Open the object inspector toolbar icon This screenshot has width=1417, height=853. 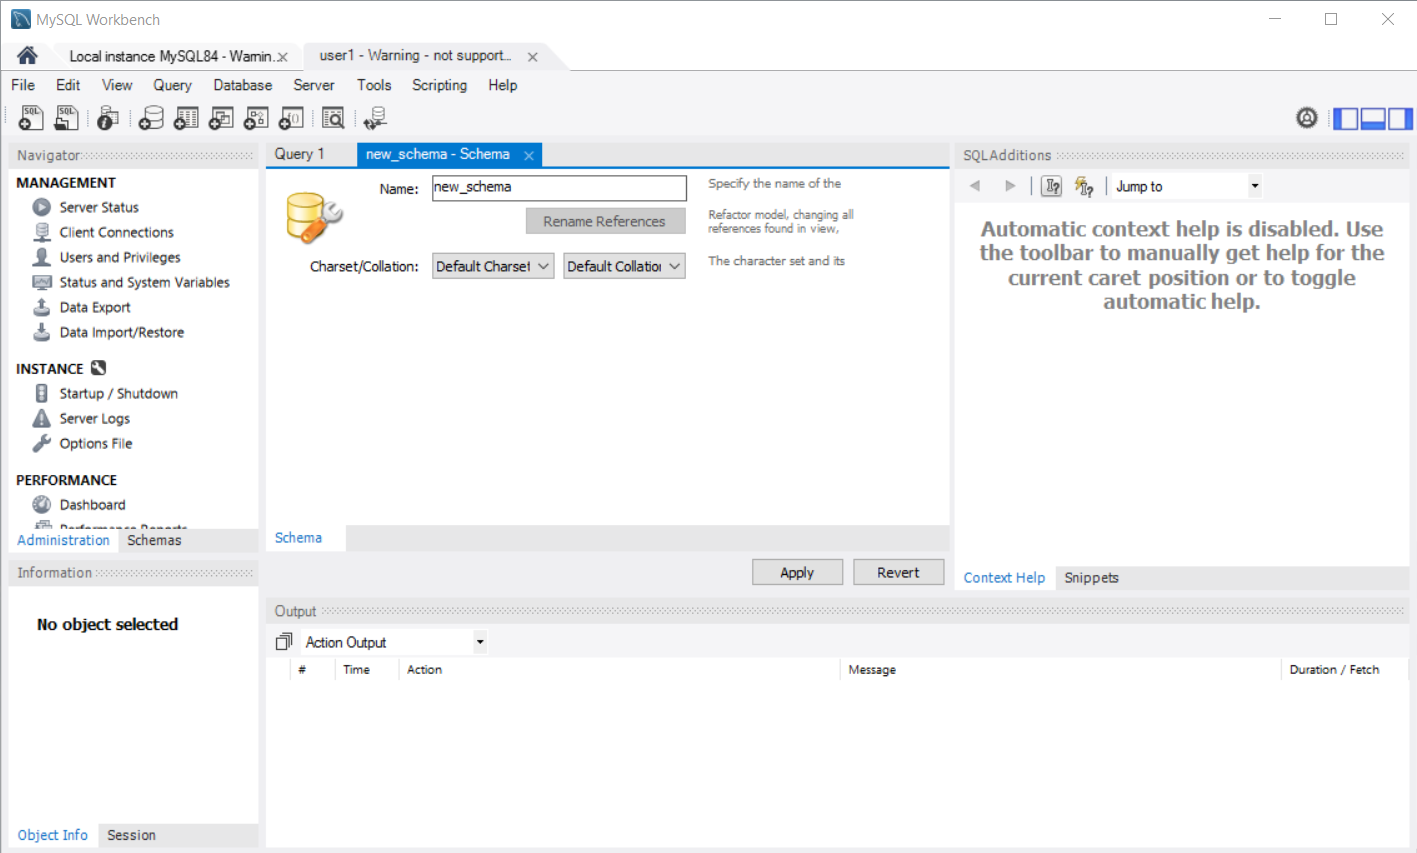coord(108,118)
